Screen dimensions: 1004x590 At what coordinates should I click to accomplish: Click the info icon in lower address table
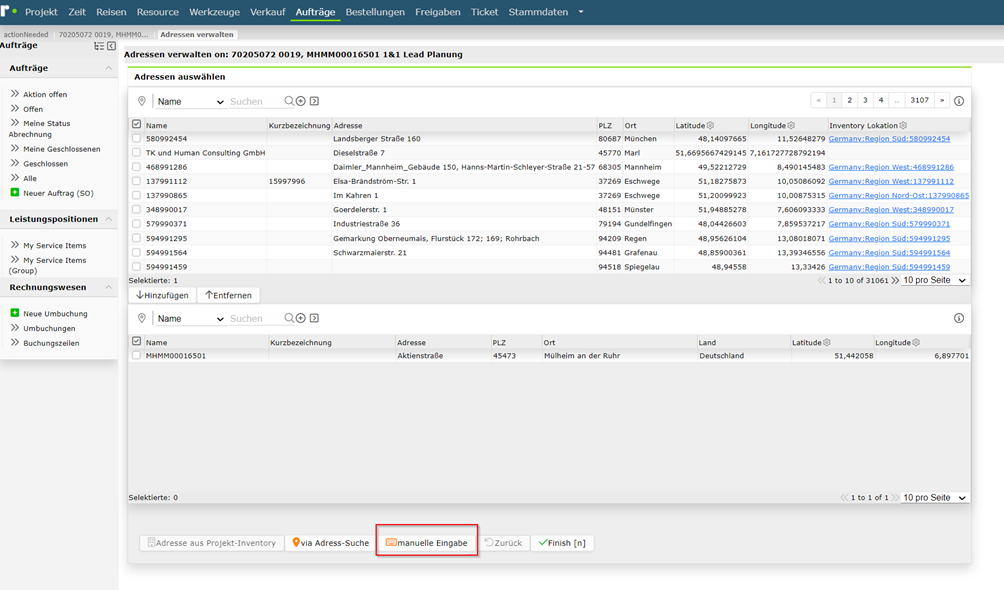pos(959,318)
